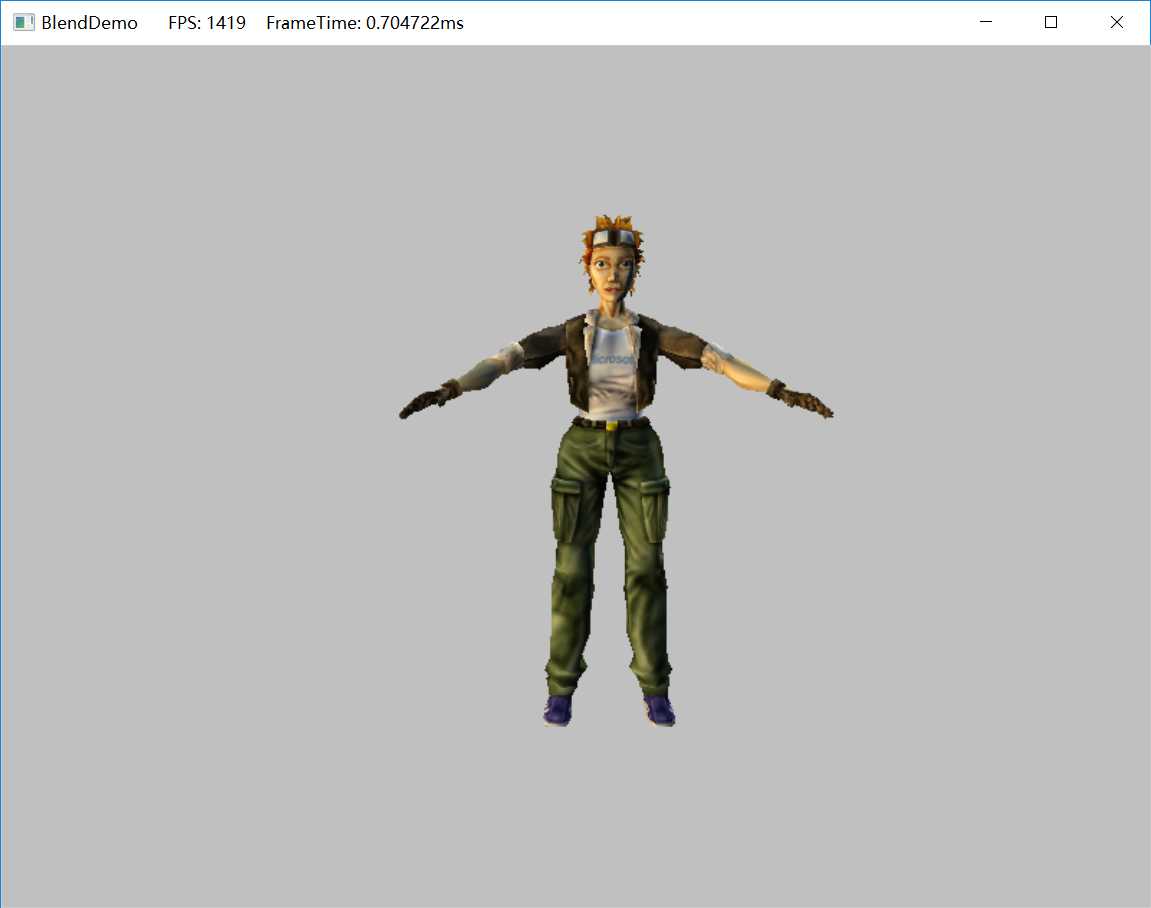Maximize the BlendDemo window
Screen dimensions: 1151x908
point(1050,22)
